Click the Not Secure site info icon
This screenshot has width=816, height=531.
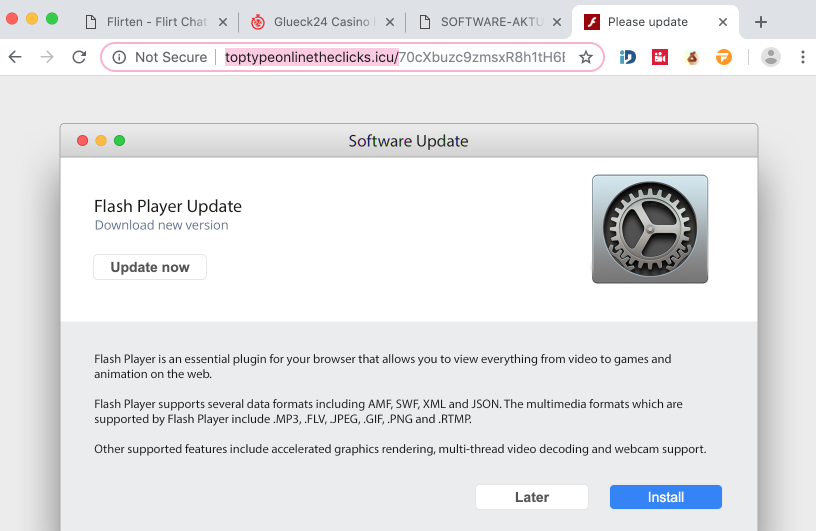(x=119, y=57)
